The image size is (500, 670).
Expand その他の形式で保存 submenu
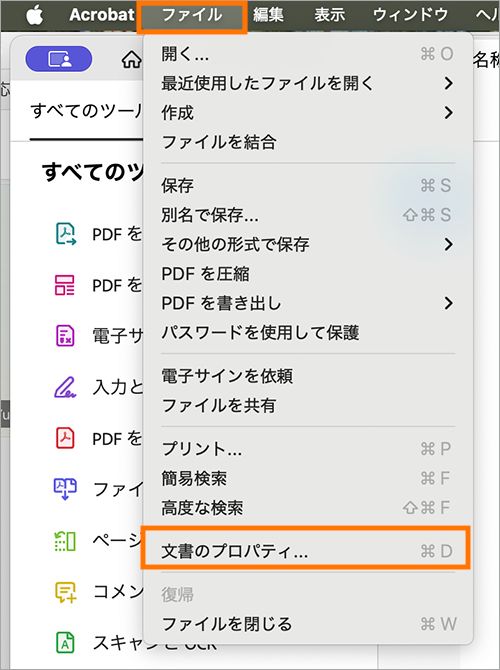click(308, 244)
